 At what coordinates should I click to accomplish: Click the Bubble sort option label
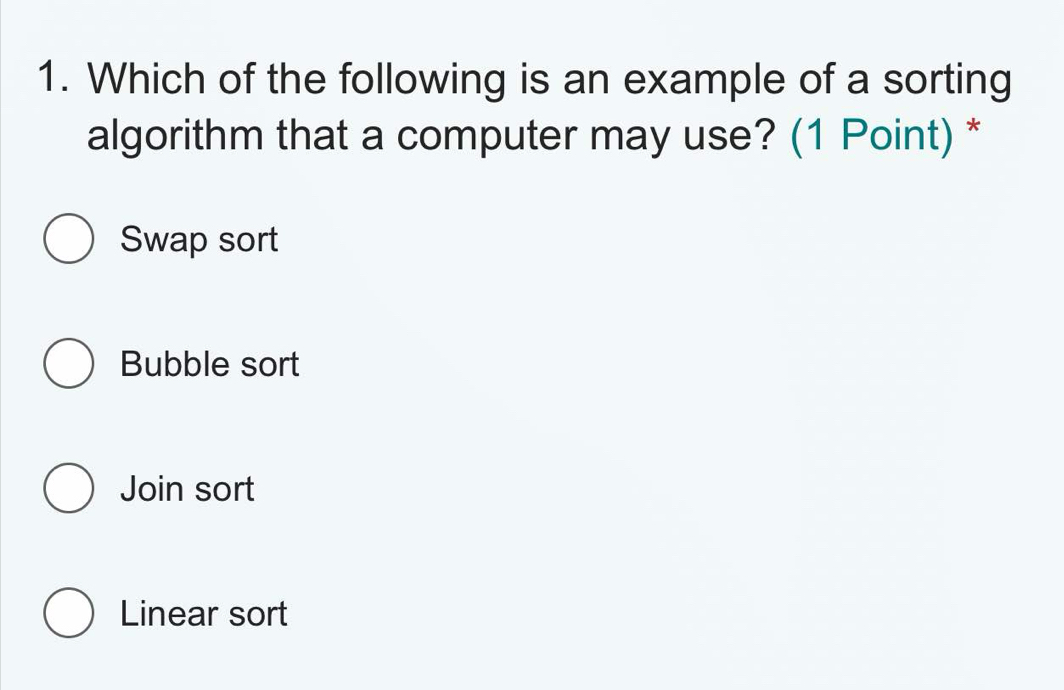click(x=208, y=363)
